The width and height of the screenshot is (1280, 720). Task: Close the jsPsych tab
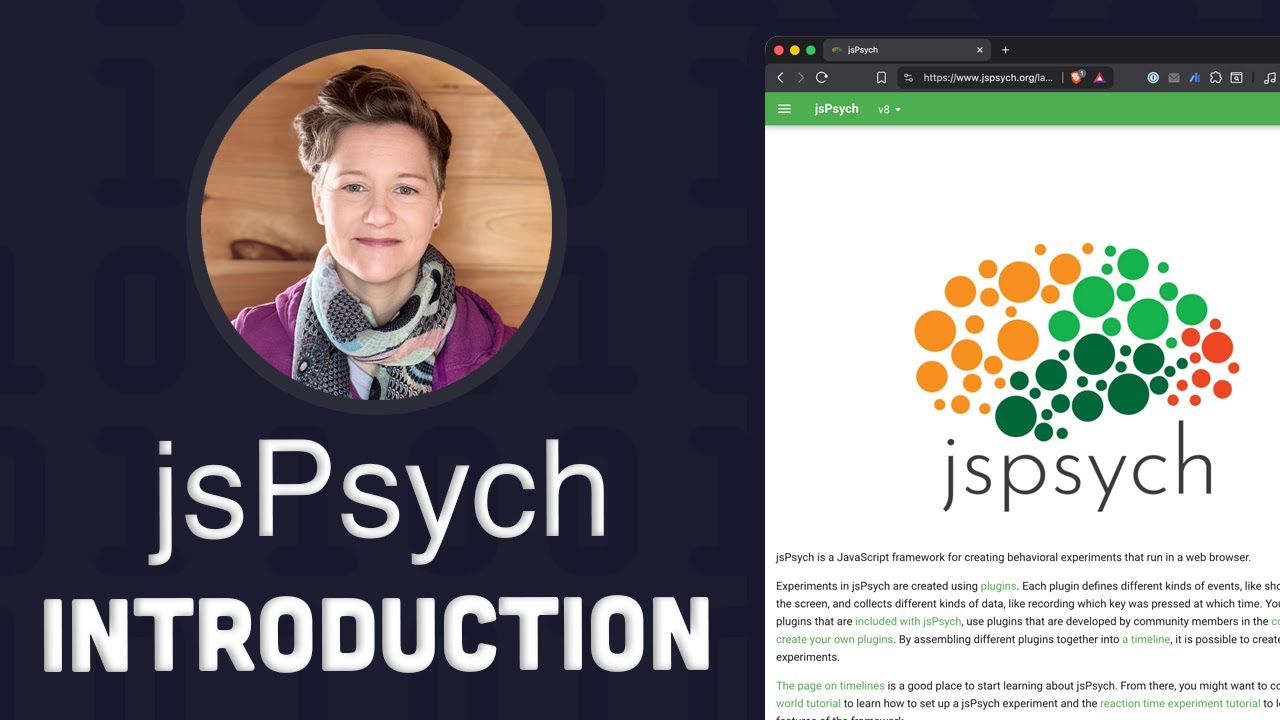980,50
